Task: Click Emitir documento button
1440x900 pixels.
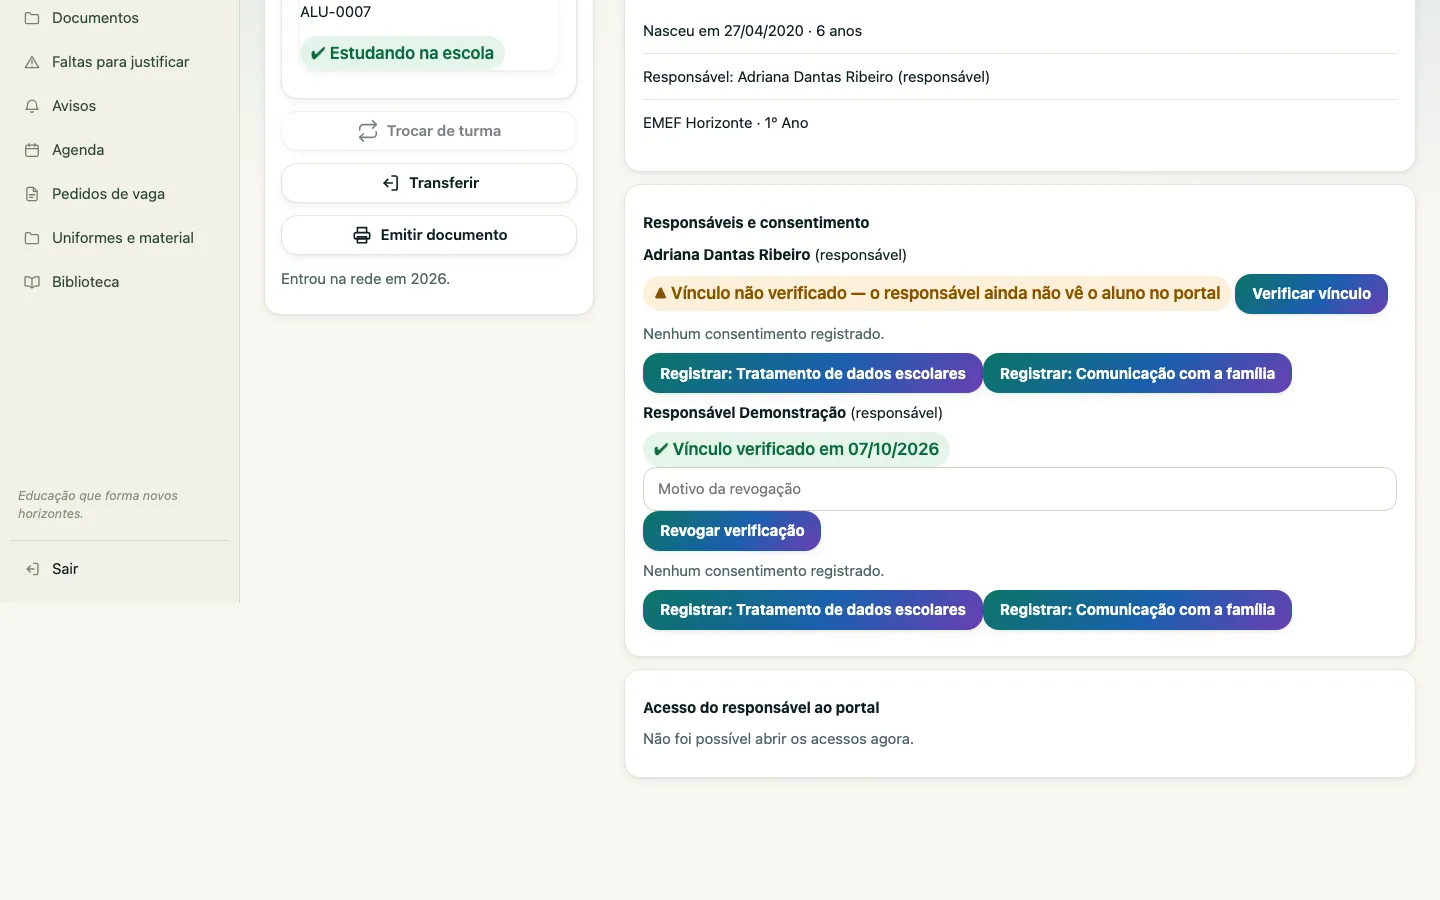Action: pyautogui.click(x=429, y=235)
